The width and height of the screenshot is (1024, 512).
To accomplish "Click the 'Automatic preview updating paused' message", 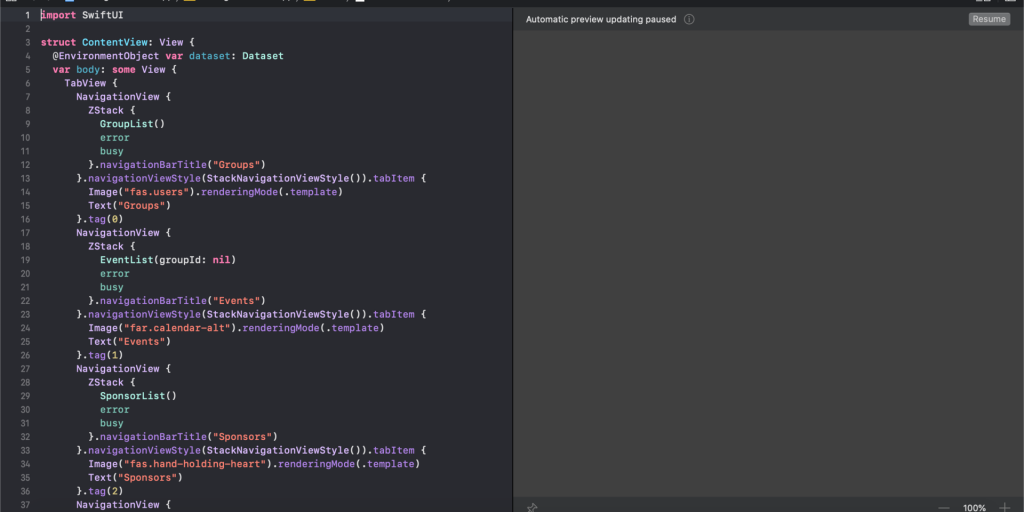I will click(601, 19).
